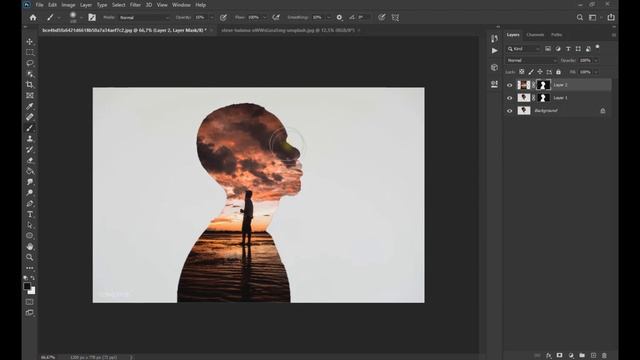Viewport: 640px width, 360px height.
Task: Toggle pressure for opacity button
Action: coord(223,18)
